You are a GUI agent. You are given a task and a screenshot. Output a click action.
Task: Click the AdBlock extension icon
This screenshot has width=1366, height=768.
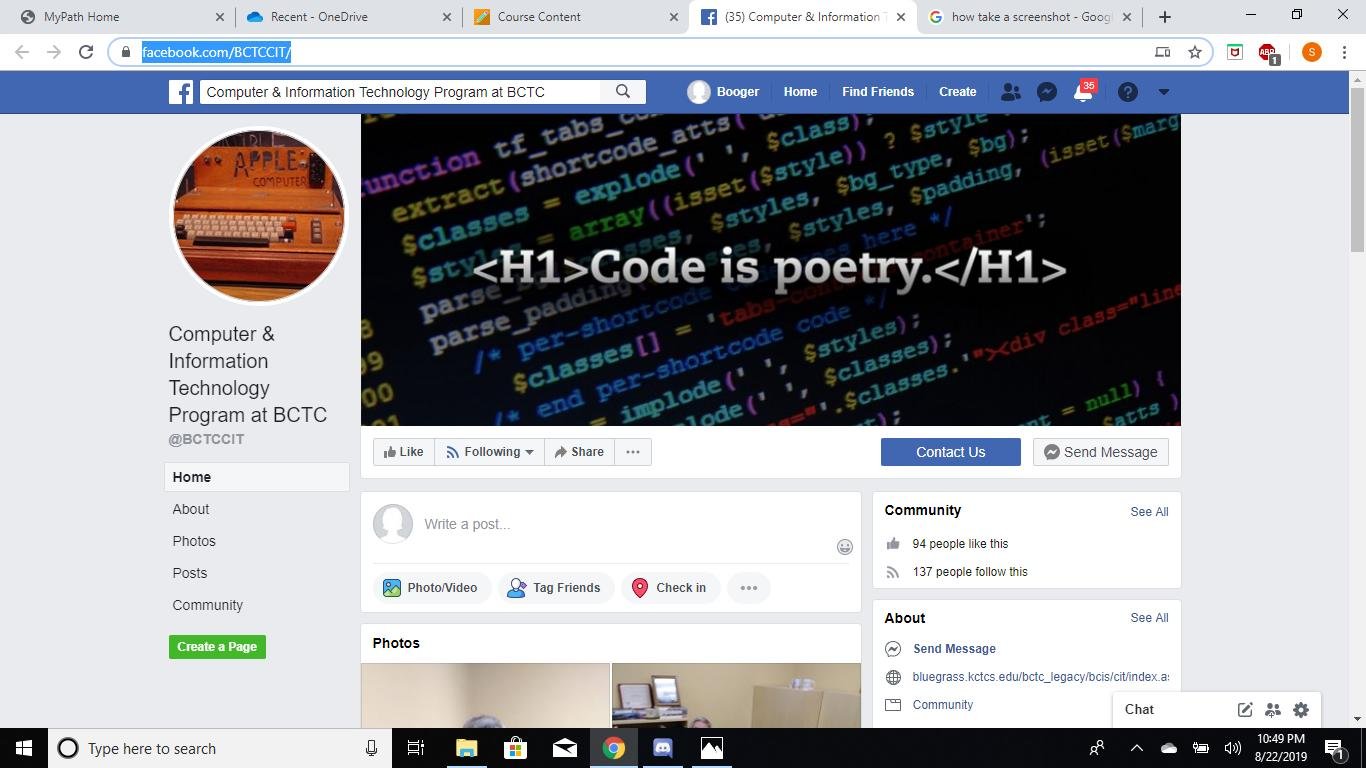[1268, 53]
